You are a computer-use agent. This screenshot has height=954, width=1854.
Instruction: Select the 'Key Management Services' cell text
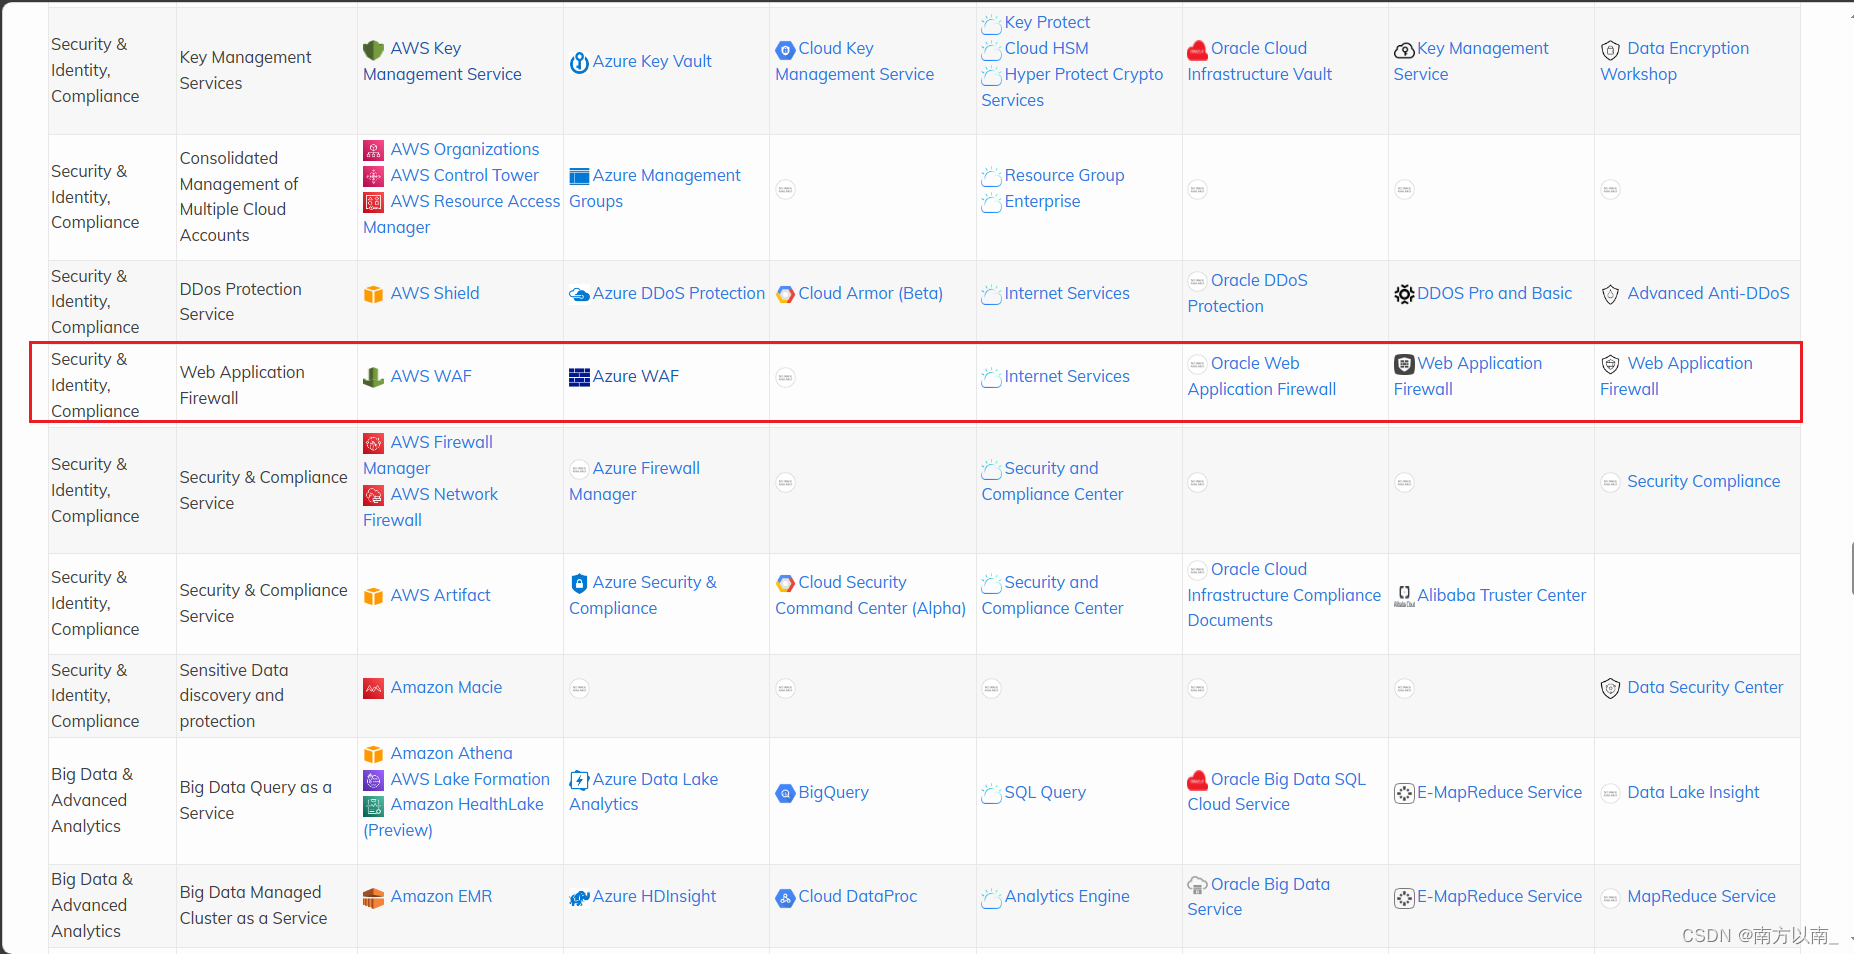245,71
